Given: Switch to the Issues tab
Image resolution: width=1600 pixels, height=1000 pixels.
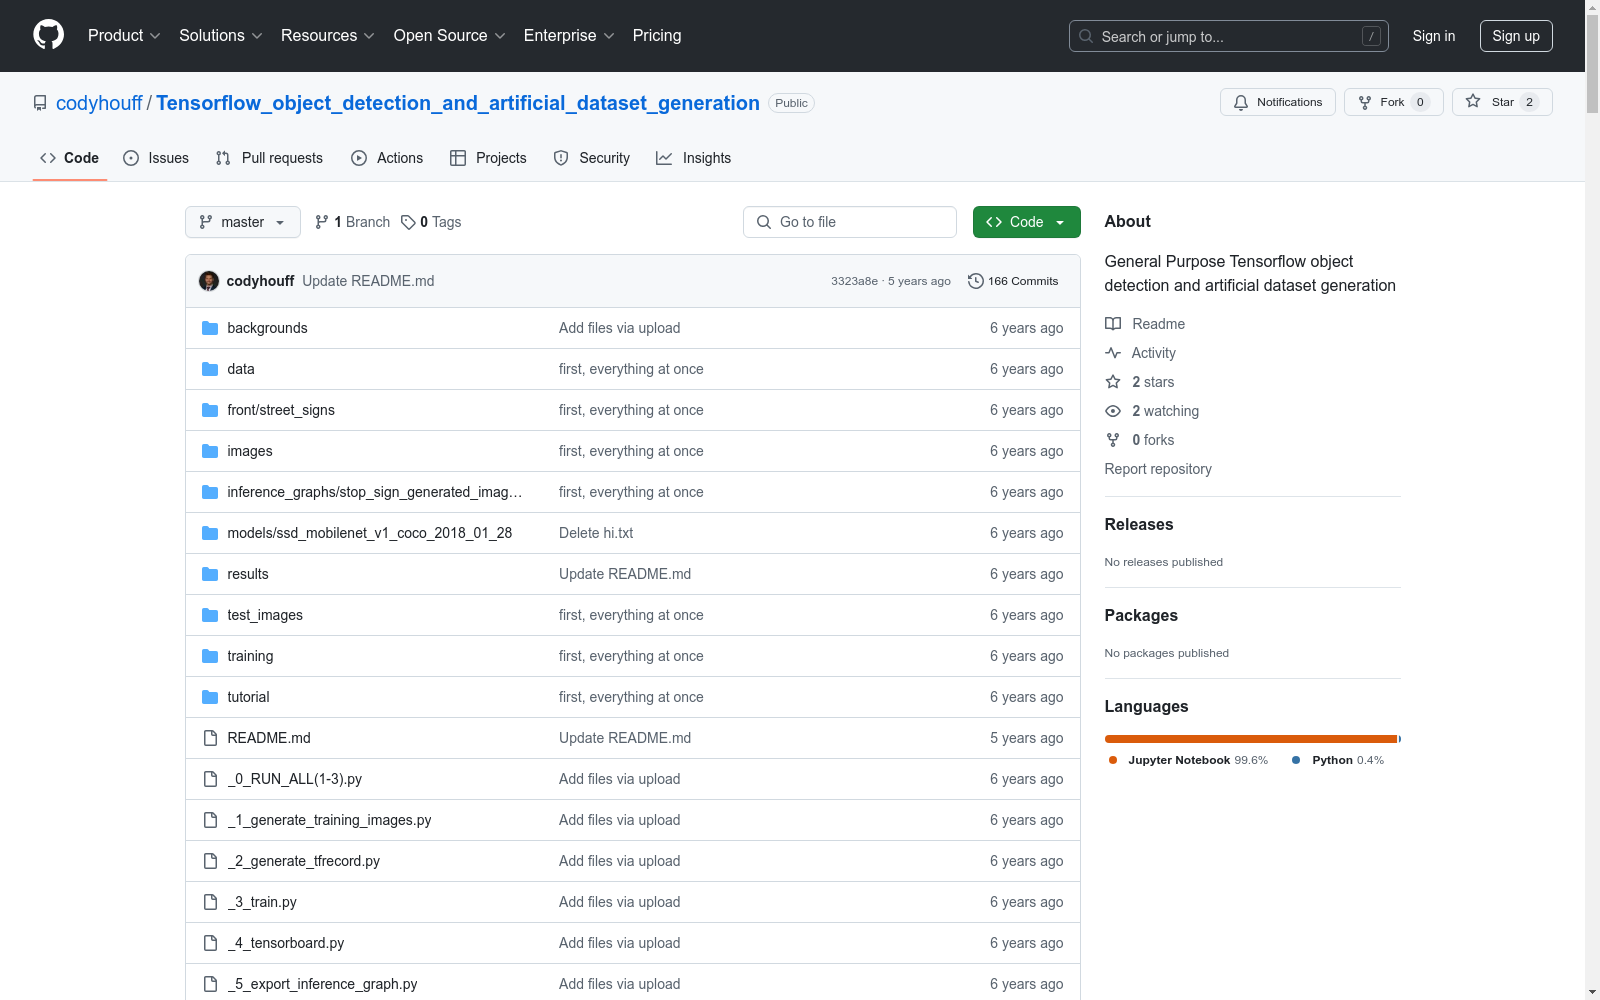Looking at the screenshot, I should click(x=156, y=158).
